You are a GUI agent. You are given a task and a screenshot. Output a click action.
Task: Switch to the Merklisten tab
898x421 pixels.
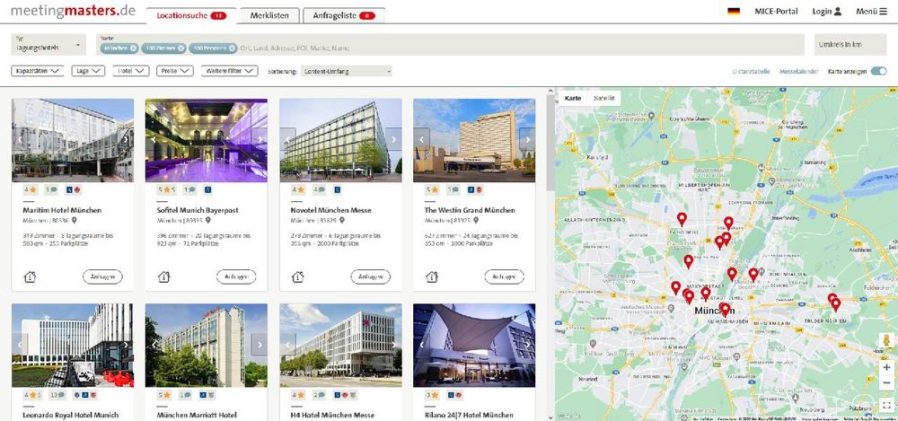269,15
